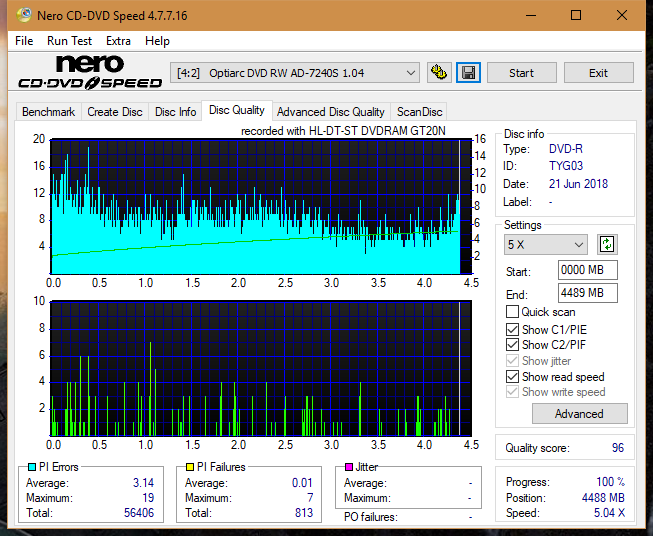The image size is (653, 536).
Task: Toggle the Show jitter checkbox
Action: [512, 361]
